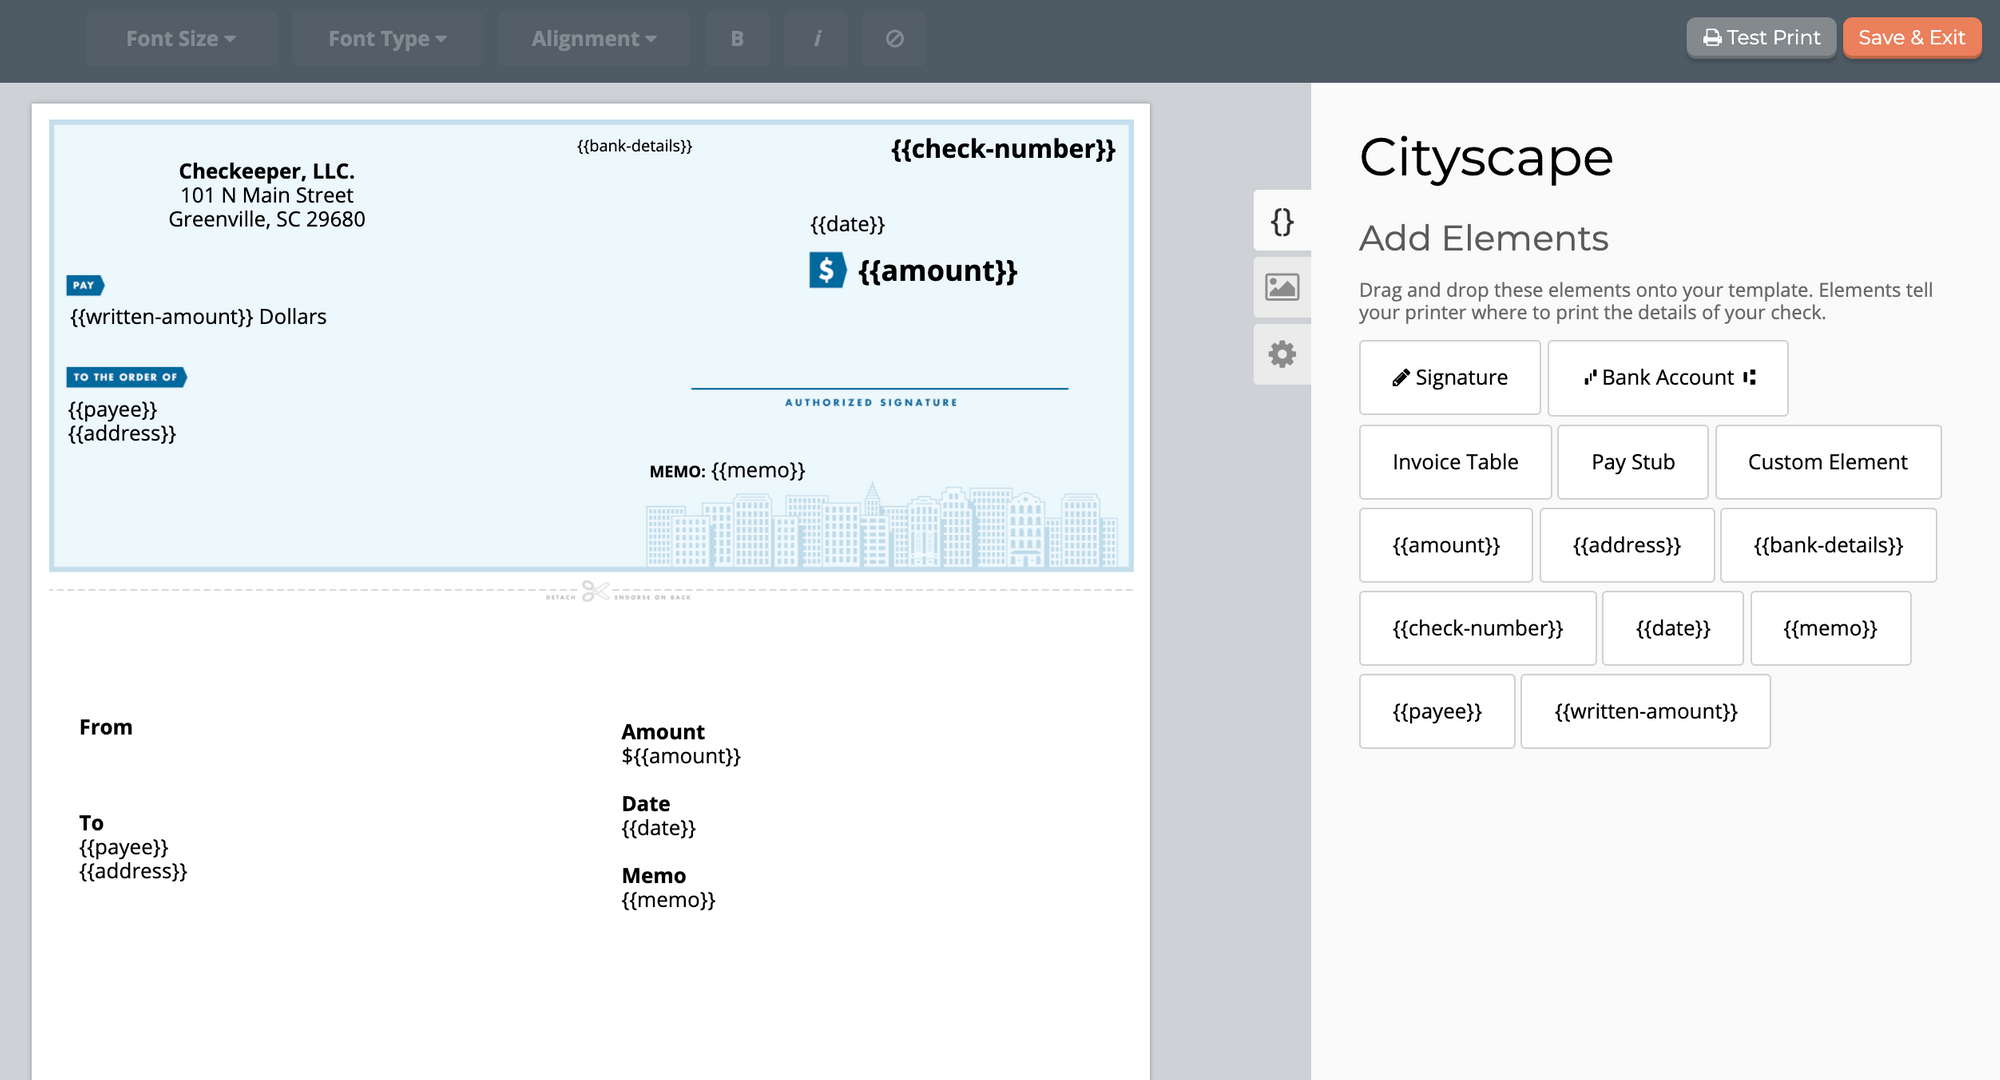Pick the {{written-amount}} element in sidebar
This screenshot has height=1080, width=2000.
1646,711
